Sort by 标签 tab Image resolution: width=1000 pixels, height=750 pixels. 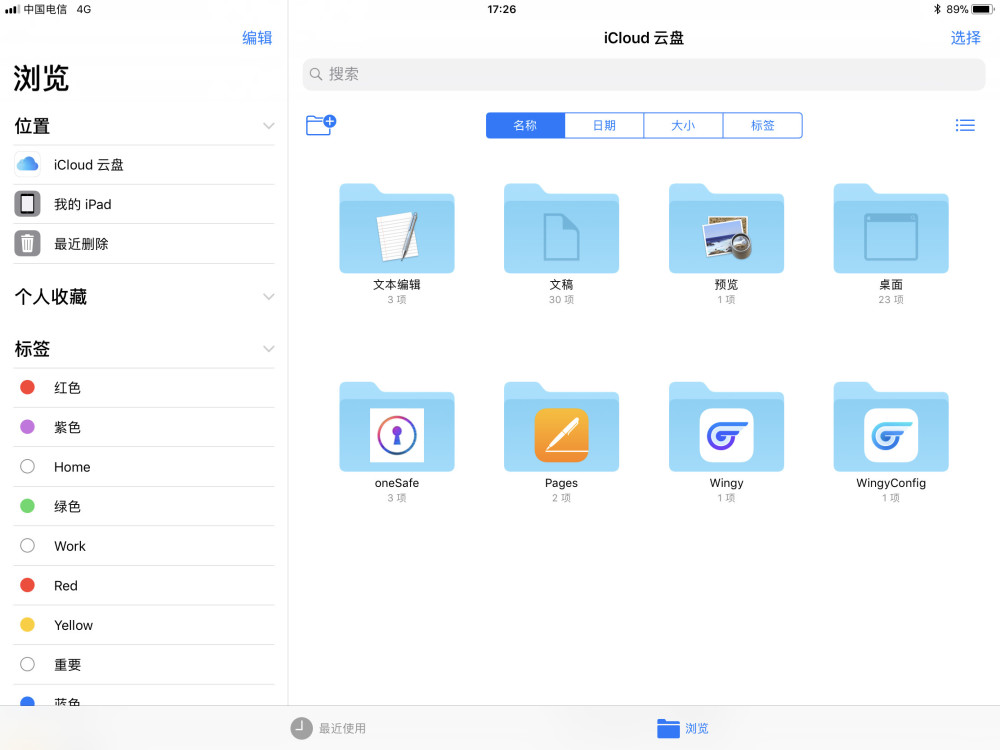(x=763, y=125)
